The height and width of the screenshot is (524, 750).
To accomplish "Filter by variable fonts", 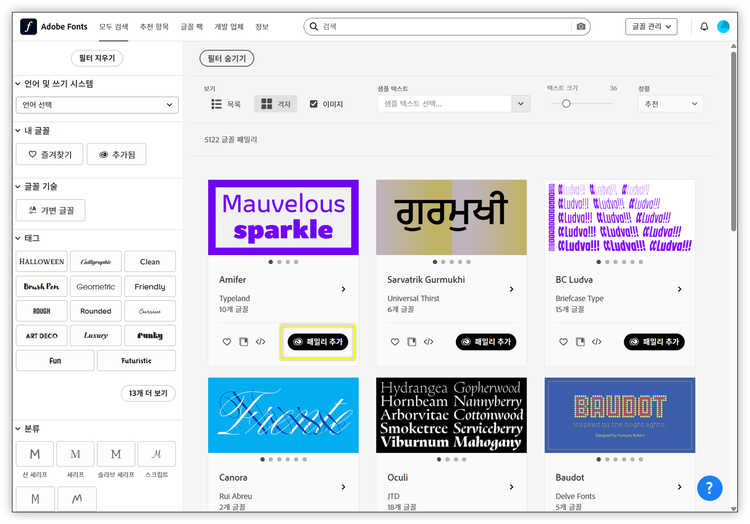I will [51, 210].
